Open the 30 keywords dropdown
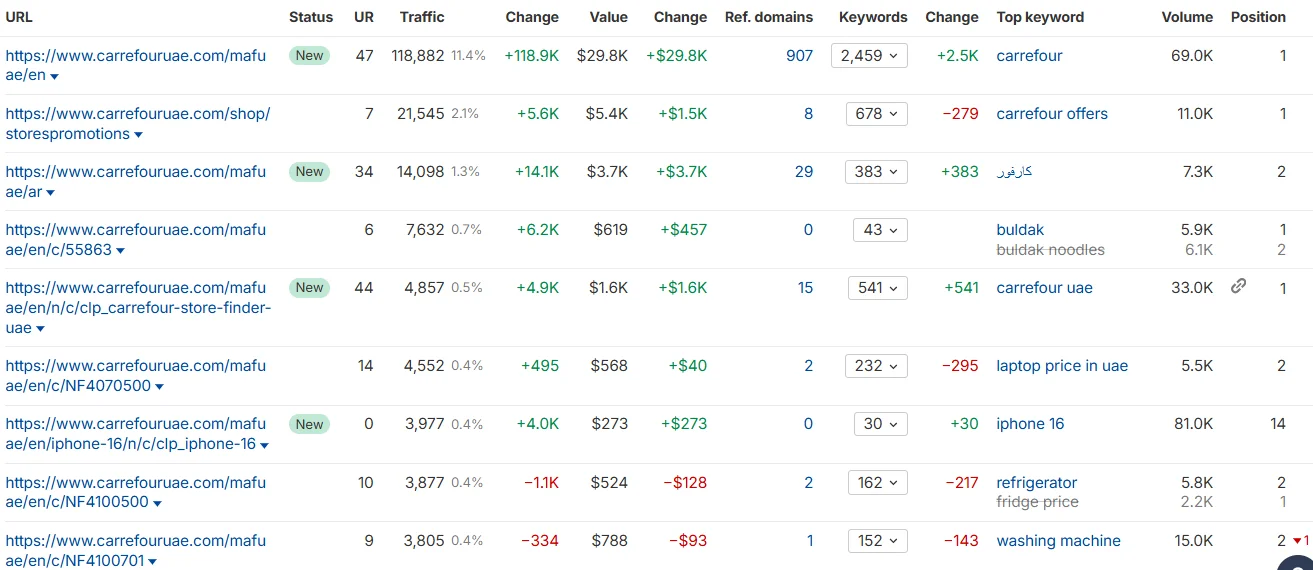 pos(880,424)
